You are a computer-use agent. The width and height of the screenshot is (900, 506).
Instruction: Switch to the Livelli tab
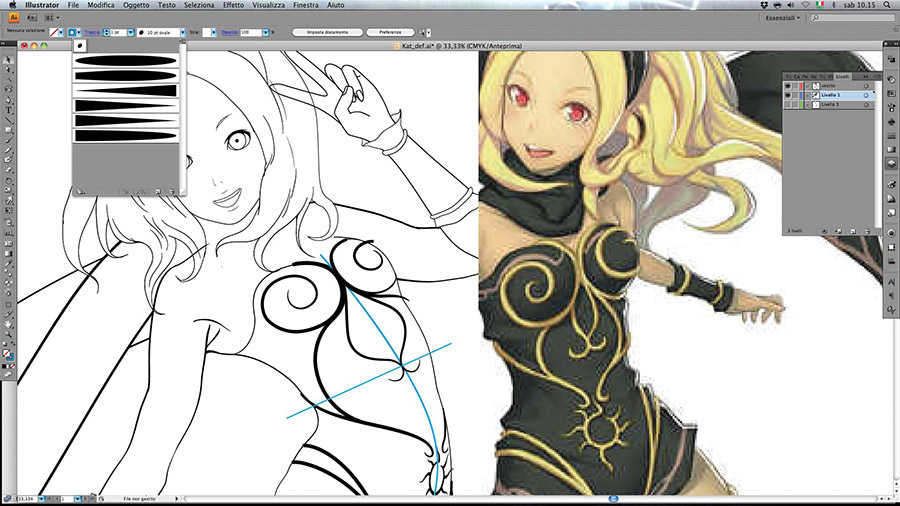[x=842, y=77]
